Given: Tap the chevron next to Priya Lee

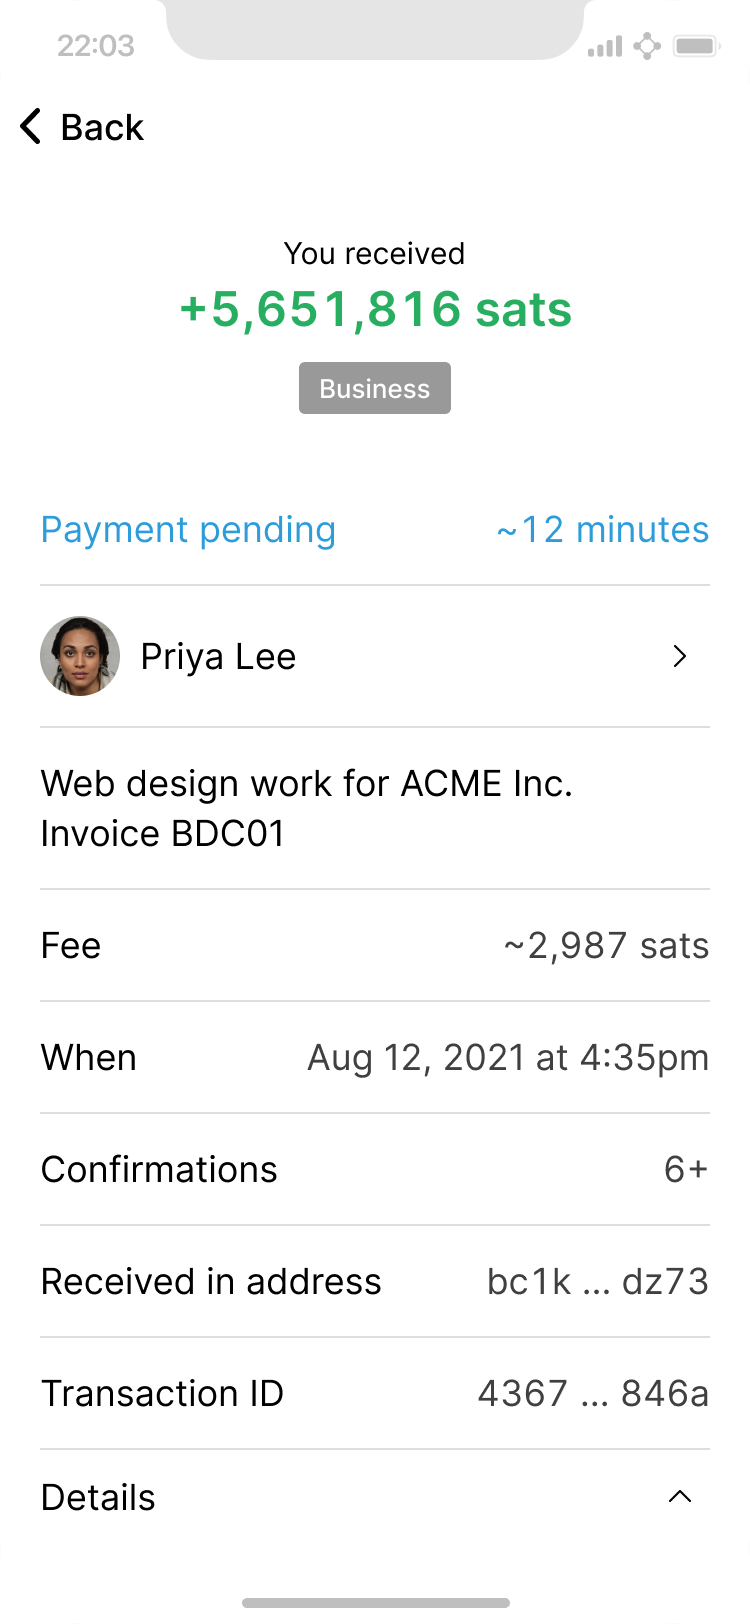Looking at the screenshot, I should pos(680,656).
